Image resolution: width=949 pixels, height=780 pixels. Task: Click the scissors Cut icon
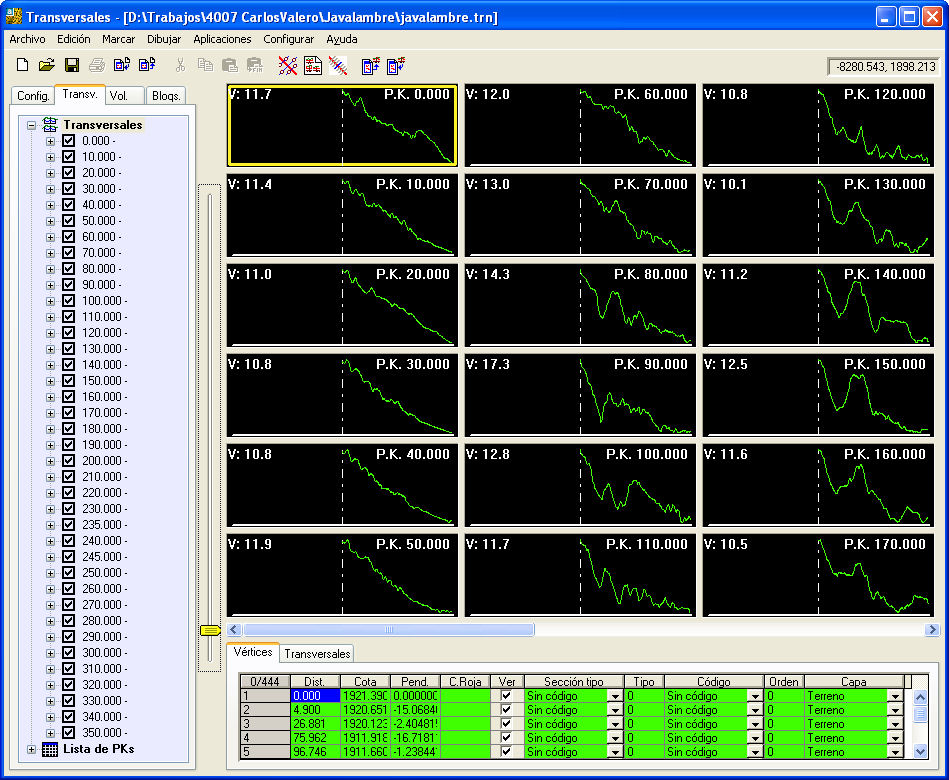[x=180, y=65]
